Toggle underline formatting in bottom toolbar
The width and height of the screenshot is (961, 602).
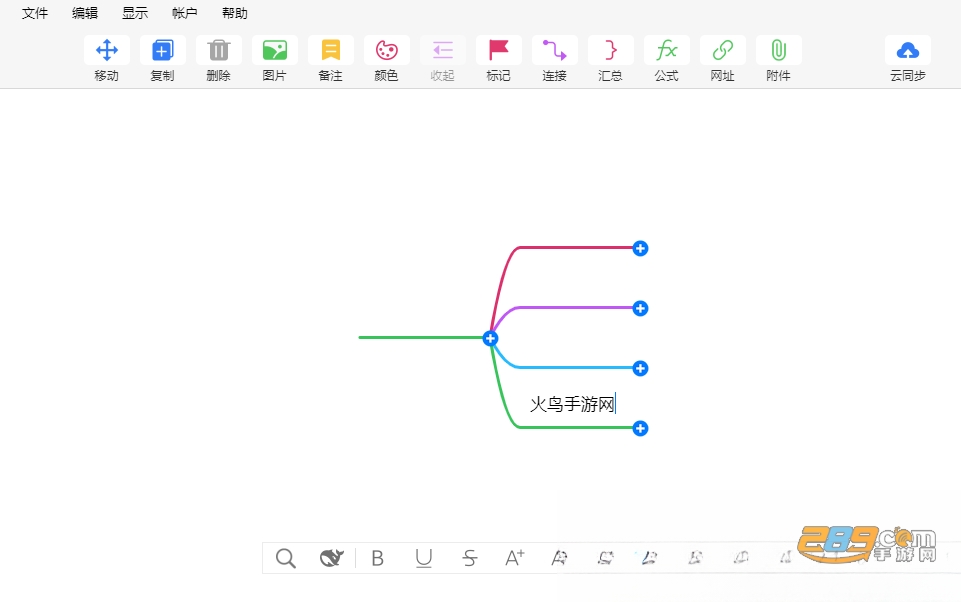coord(424,558)
